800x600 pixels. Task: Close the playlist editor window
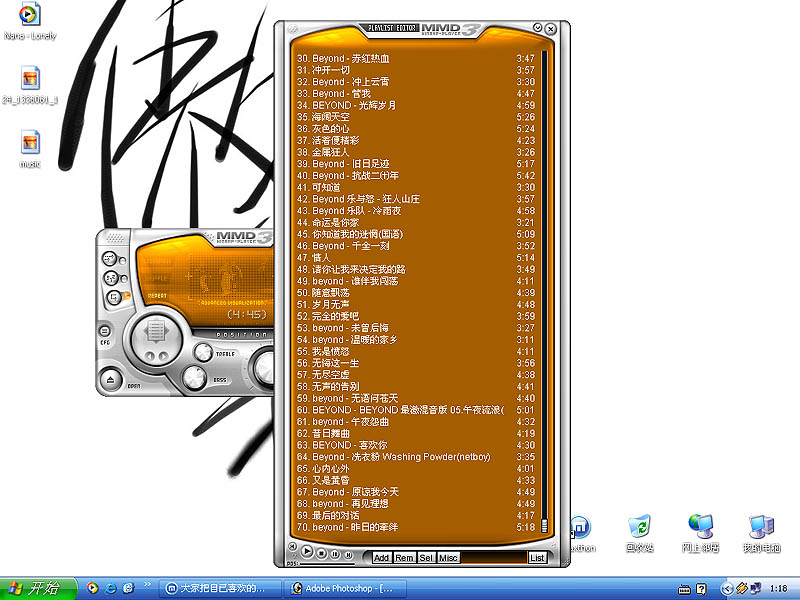pyautogui.click(x=551, y=29)
